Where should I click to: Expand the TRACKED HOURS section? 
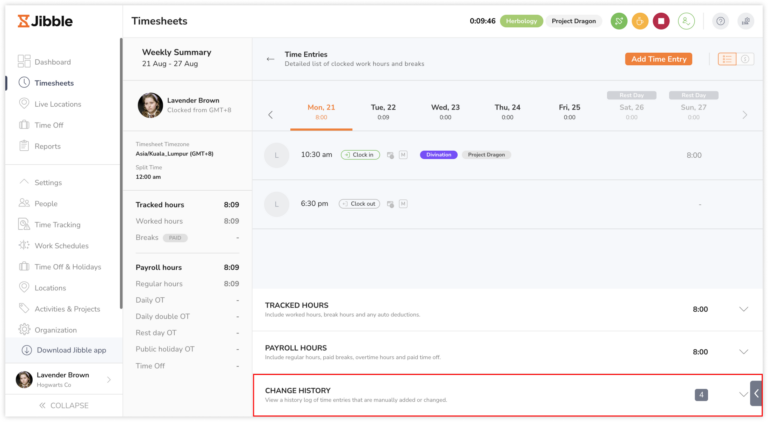pos(744,309)
